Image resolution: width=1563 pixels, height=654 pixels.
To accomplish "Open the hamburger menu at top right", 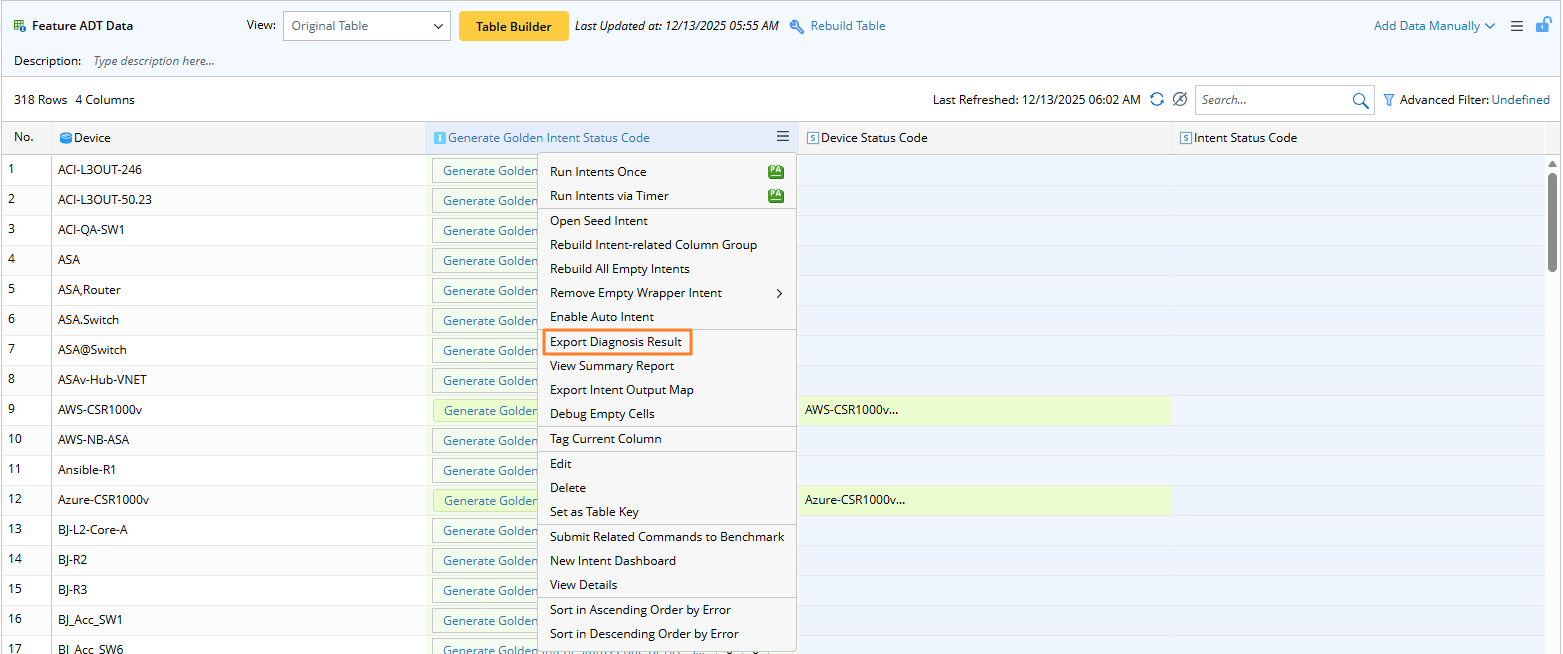I will [x=1517, y=26].
